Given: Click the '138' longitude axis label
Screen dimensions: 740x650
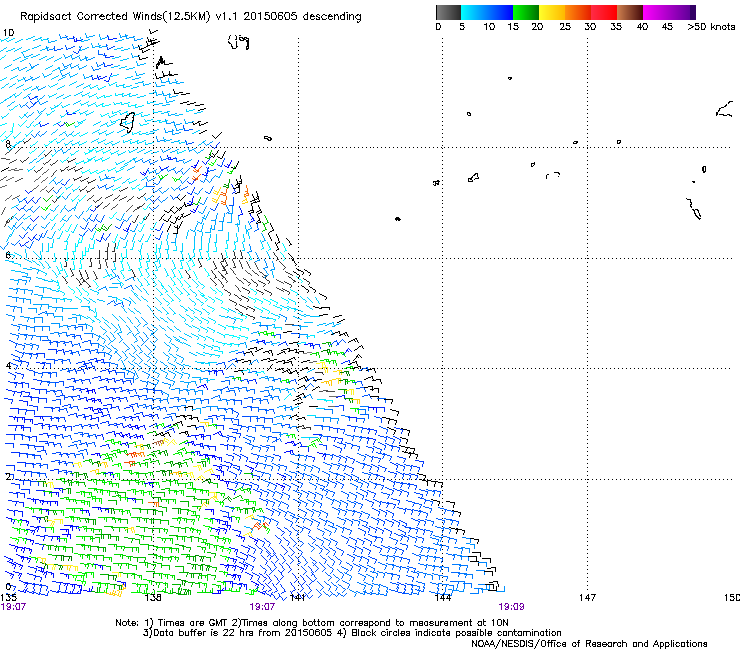Looking at the screenshot, I should coord(153,597).
